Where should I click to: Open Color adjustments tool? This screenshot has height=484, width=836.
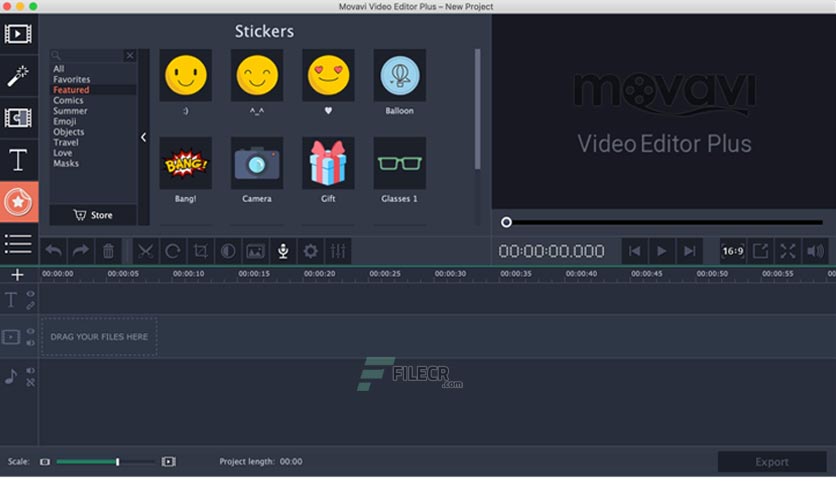click(228, 251)
